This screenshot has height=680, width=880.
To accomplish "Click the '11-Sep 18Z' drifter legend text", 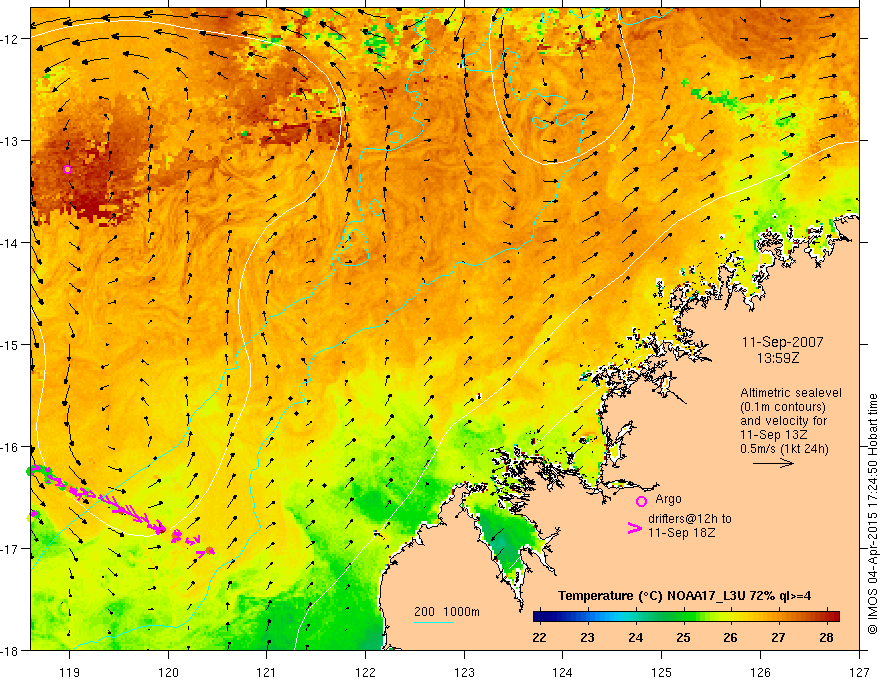I will click(x=682, y=533).
